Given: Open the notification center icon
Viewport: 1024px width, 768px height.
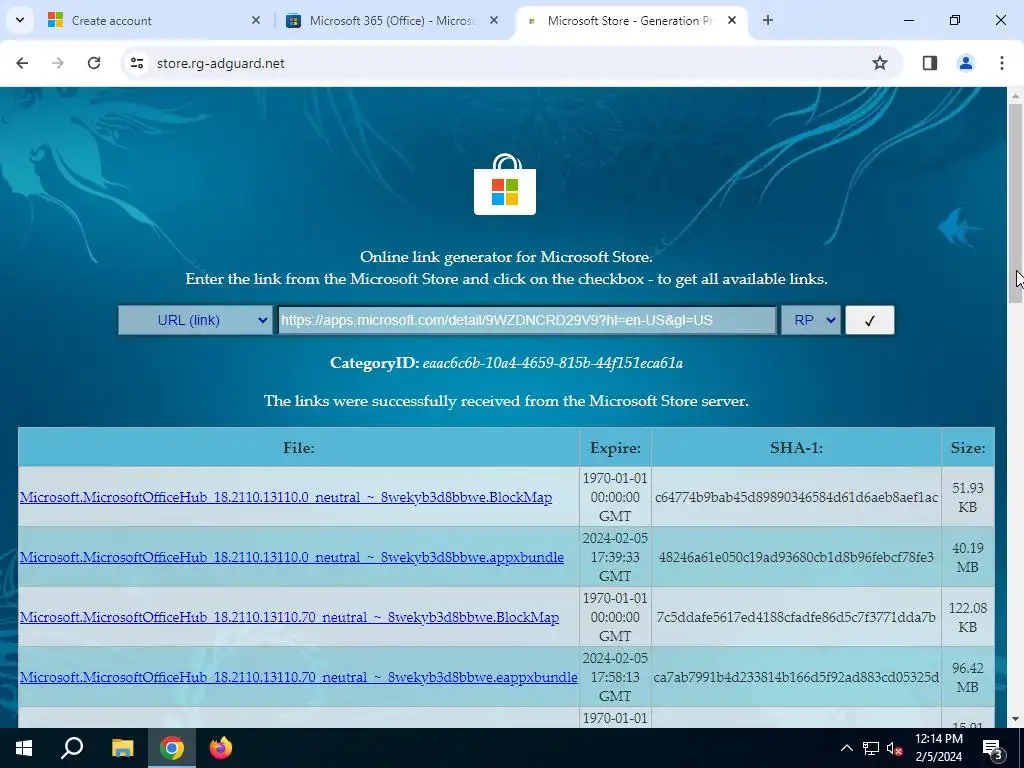Looking at the screenshot, I should 993,748.
